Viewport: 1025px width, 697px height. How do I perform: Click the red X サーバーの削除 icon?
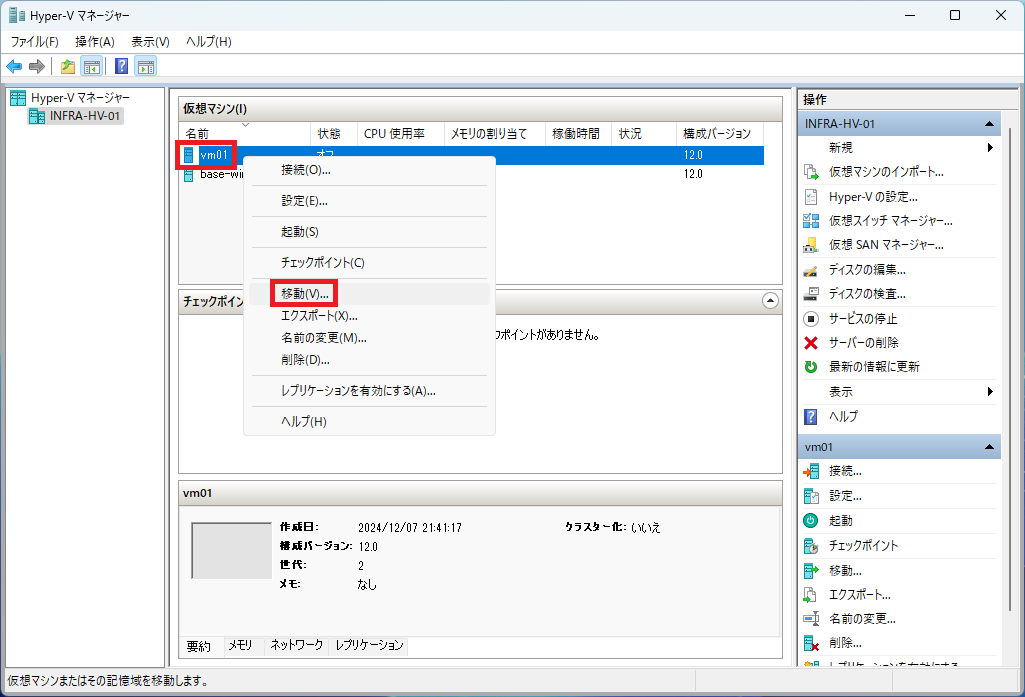pyautogui.click(x=811, y=343)
